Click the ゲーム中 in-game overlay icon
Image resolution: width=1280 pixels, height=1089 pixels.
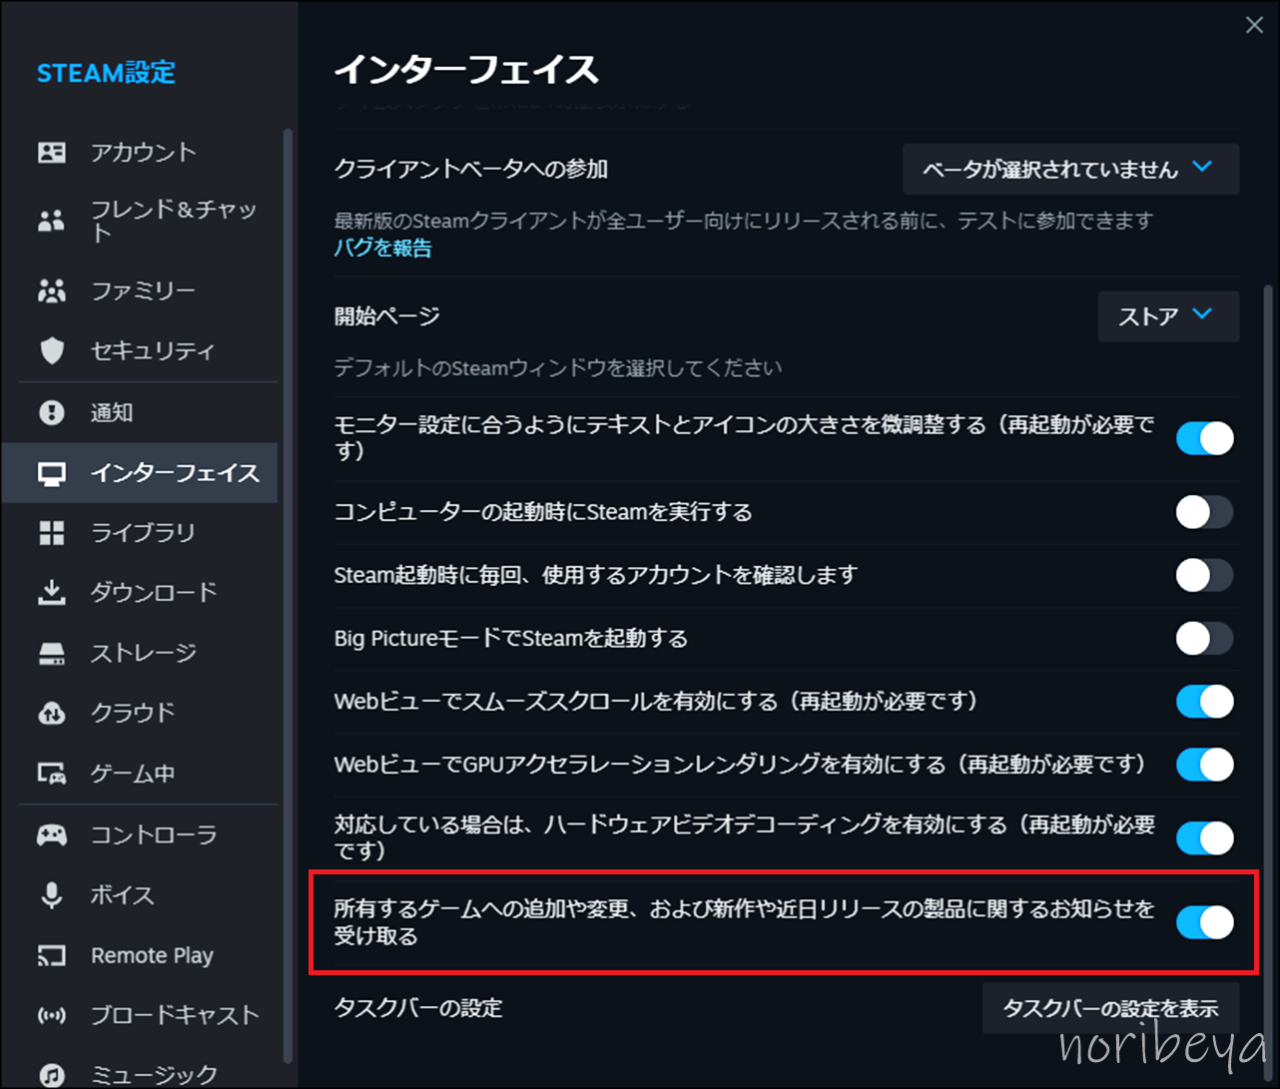pyautogui.click(x=51, y=774)
